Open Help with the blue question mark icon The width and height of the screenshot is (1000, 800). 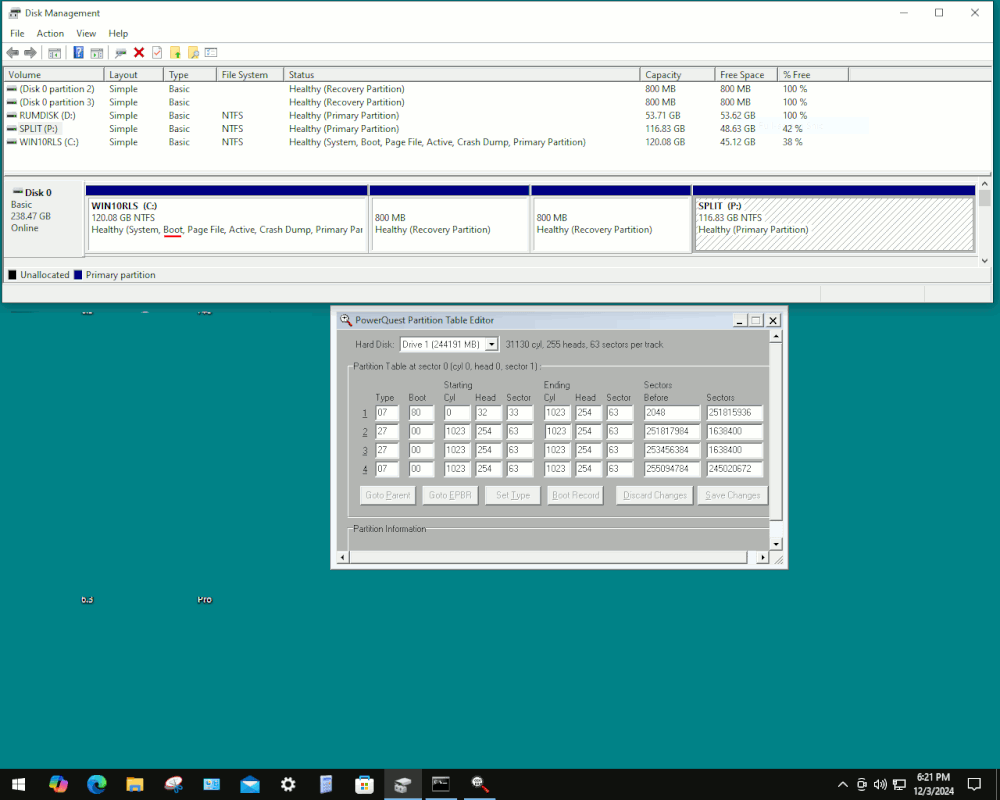click(78, 53)
